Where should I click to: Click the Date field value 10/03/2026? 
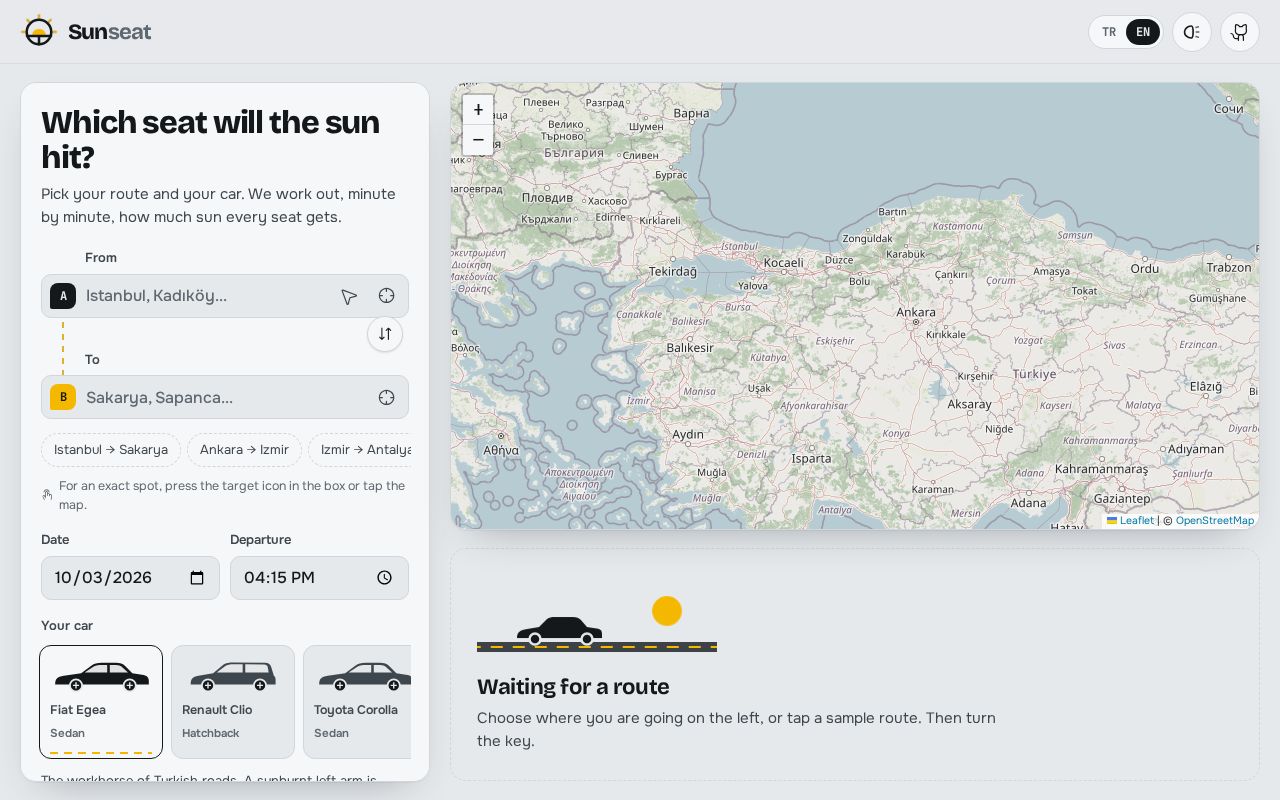point(103,578)
